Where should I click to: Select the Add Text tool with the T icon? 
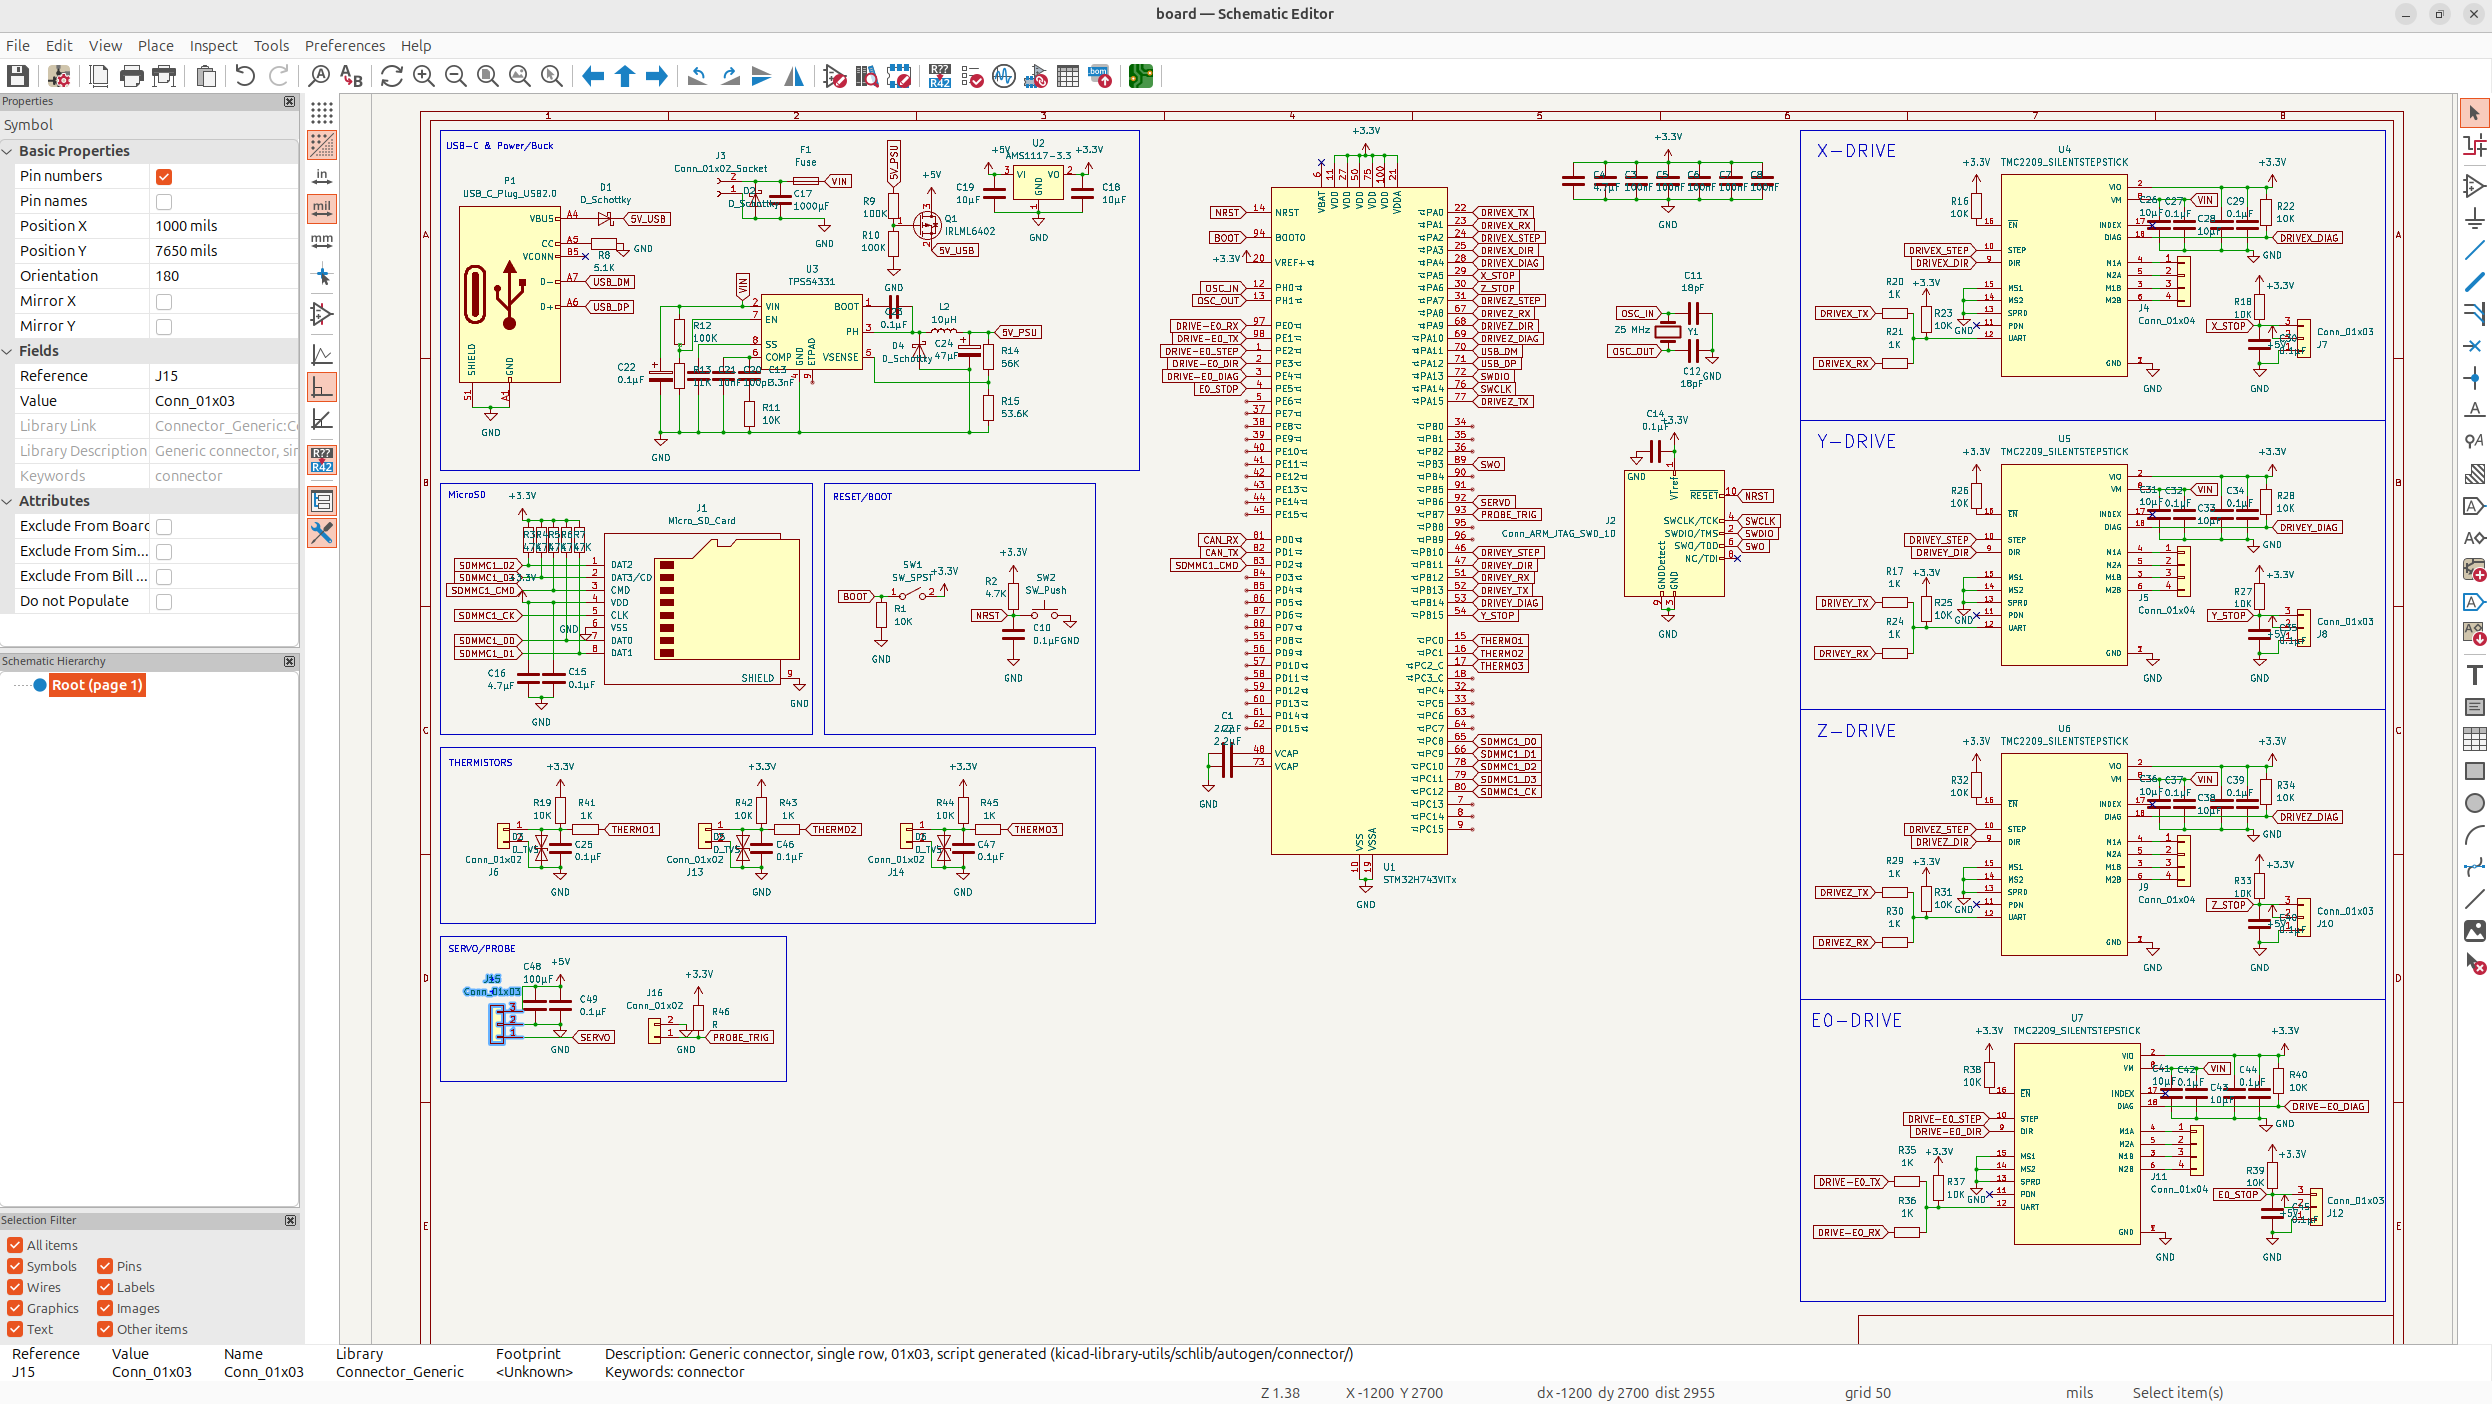point(2474,675)
